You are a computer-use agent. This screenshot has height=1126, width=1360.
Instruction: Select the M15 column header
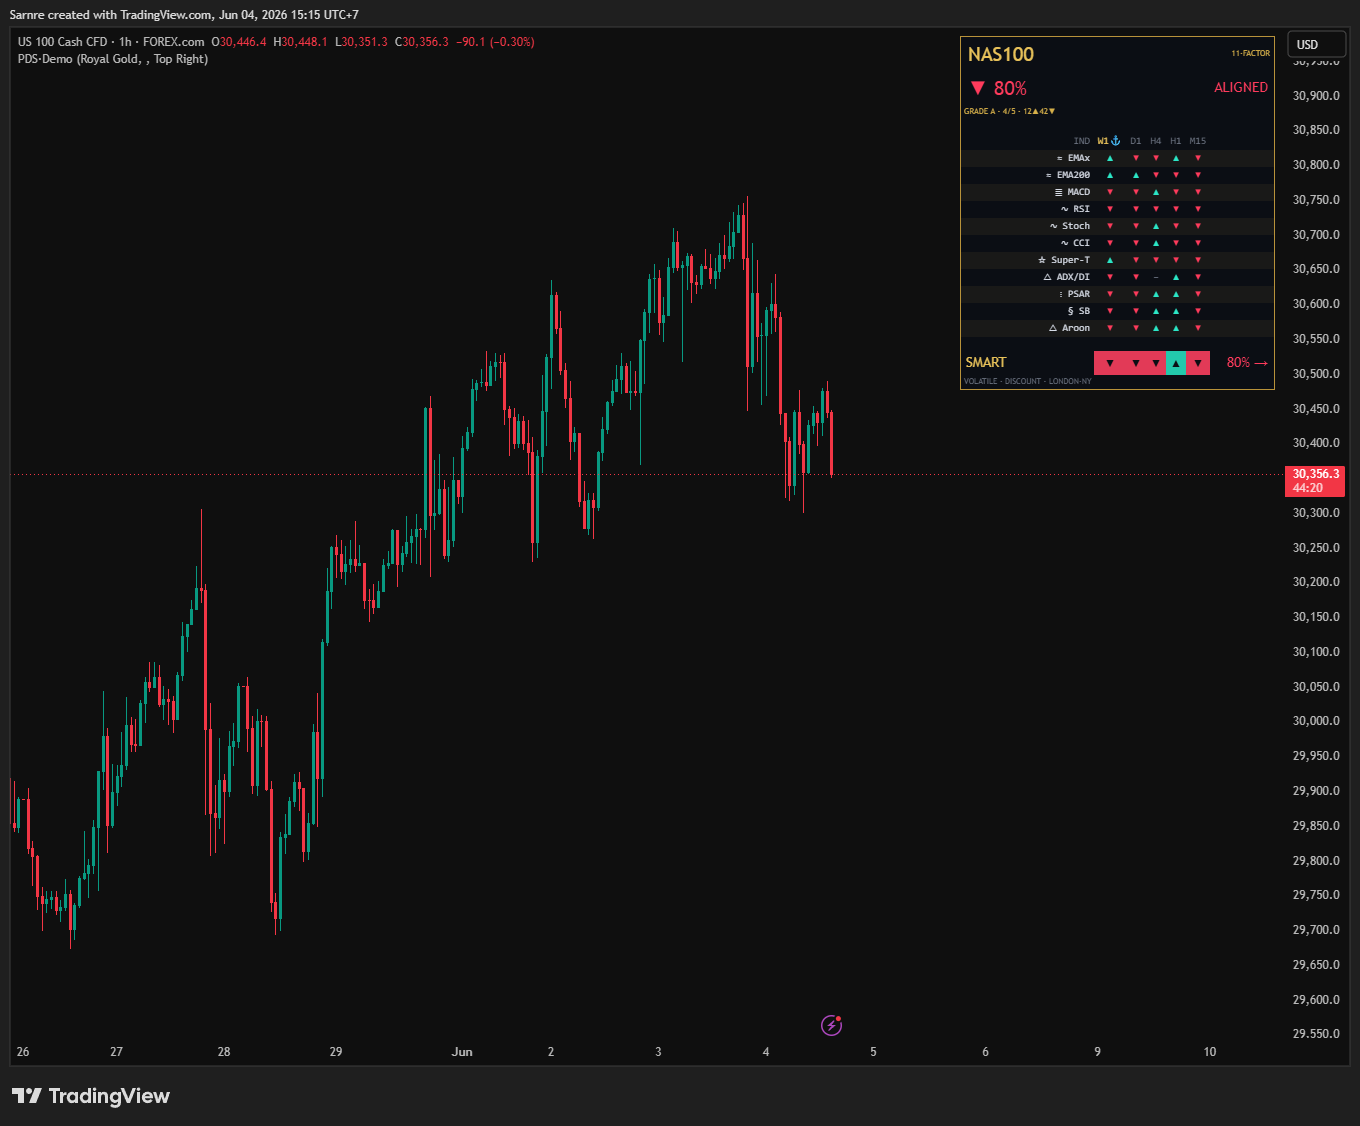pos(1198,141)
